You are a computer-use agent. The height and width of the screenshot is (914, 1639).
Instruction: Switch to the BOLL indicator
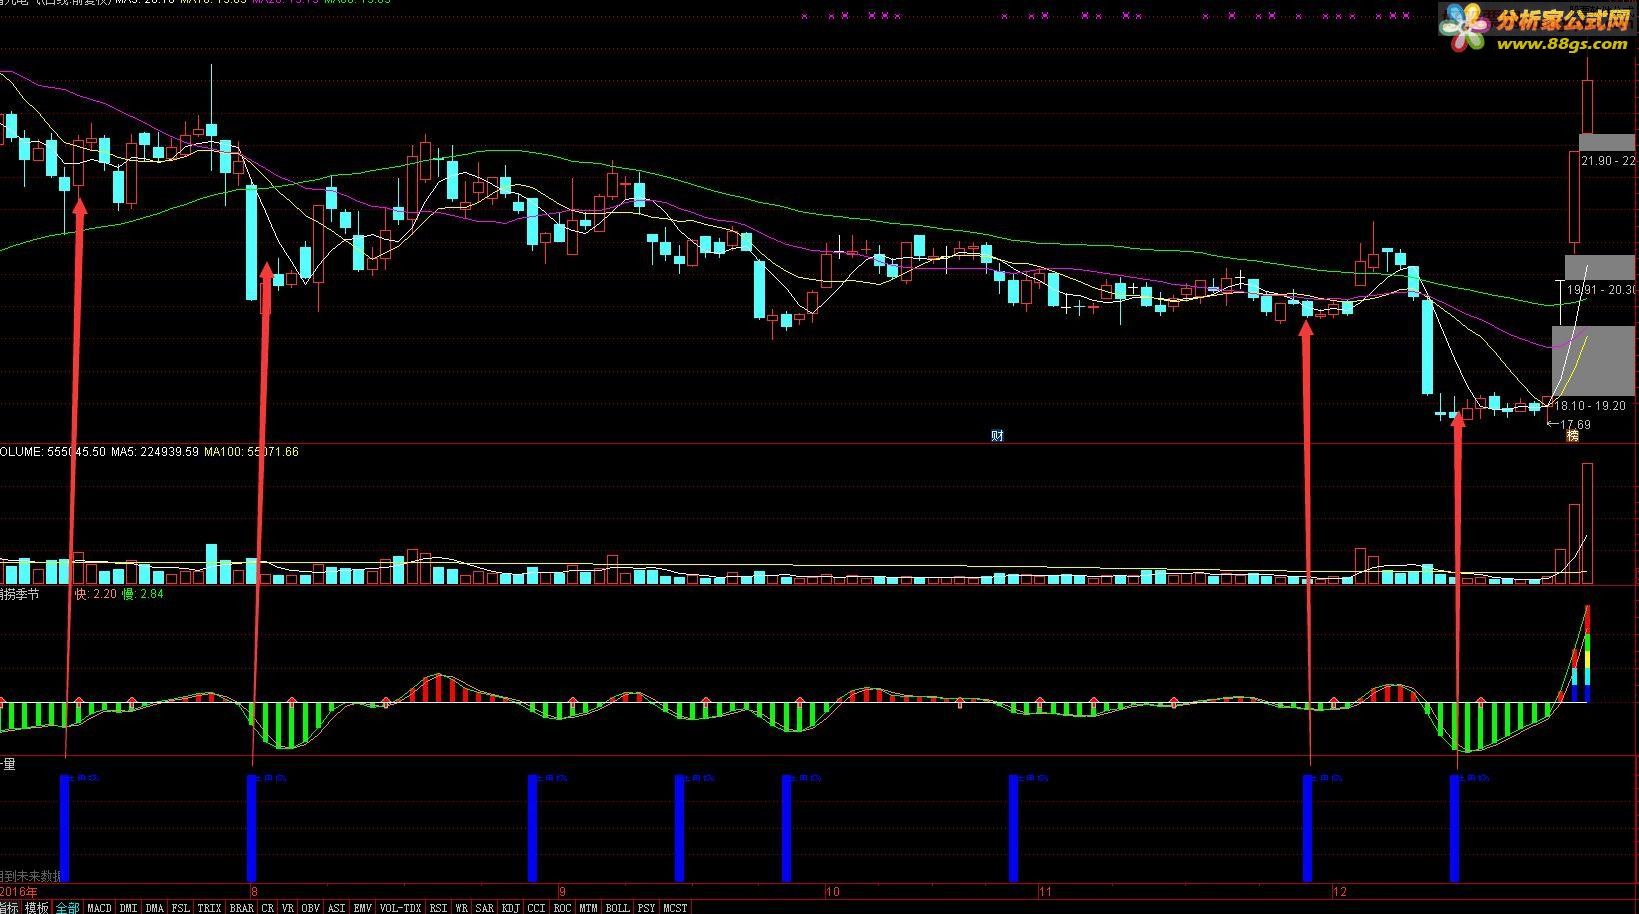617,908
